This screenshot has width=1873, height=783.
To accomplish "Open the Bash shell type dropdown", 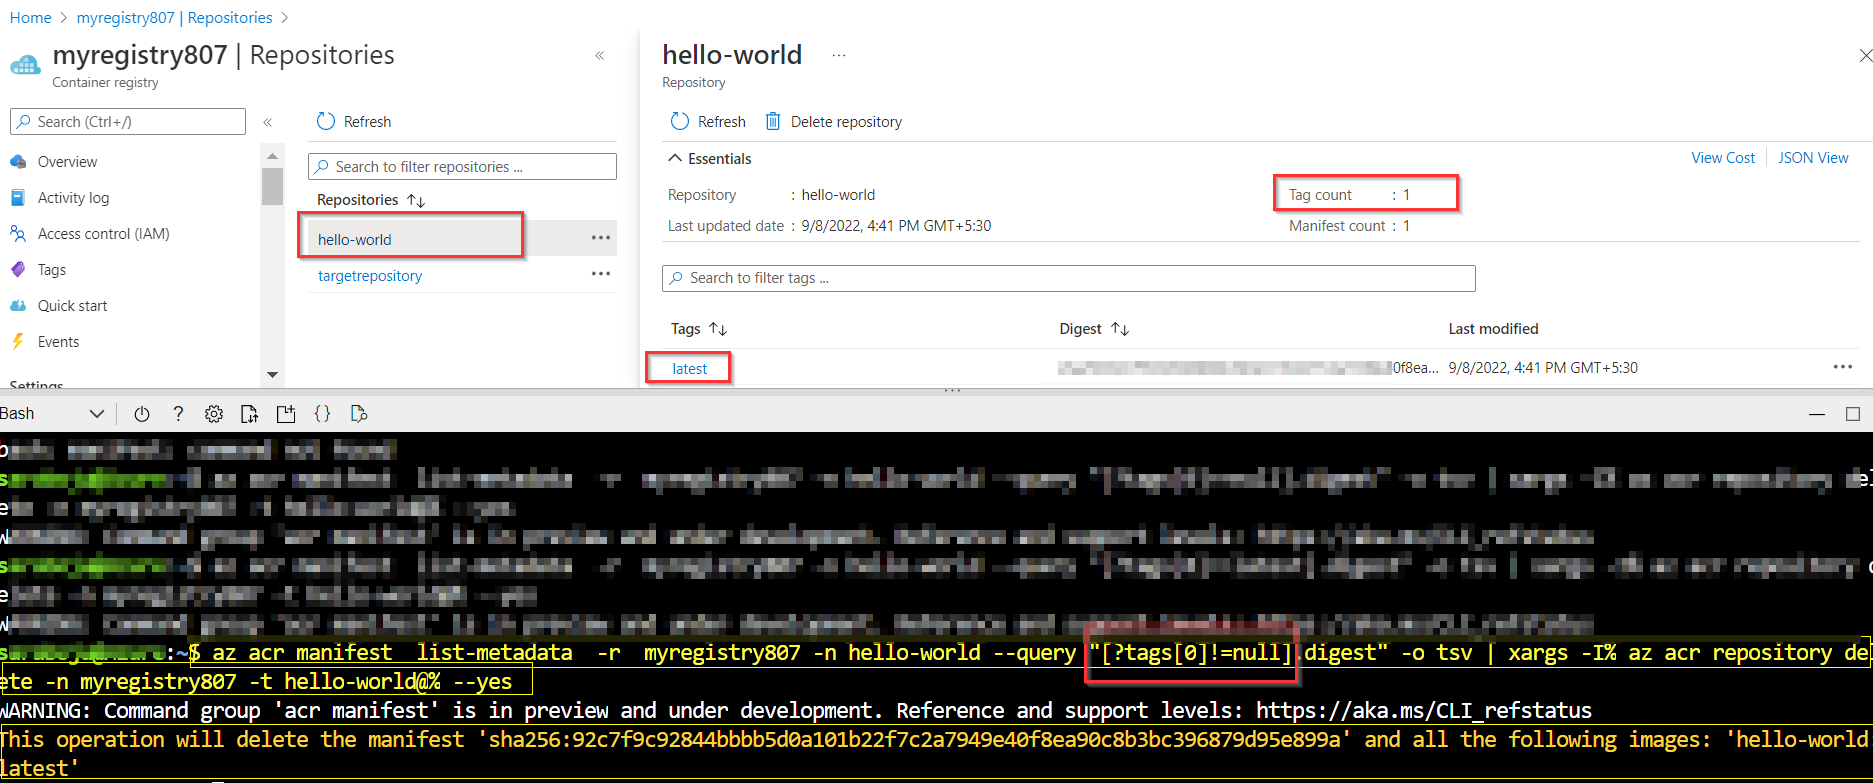I will coord(52,414).
